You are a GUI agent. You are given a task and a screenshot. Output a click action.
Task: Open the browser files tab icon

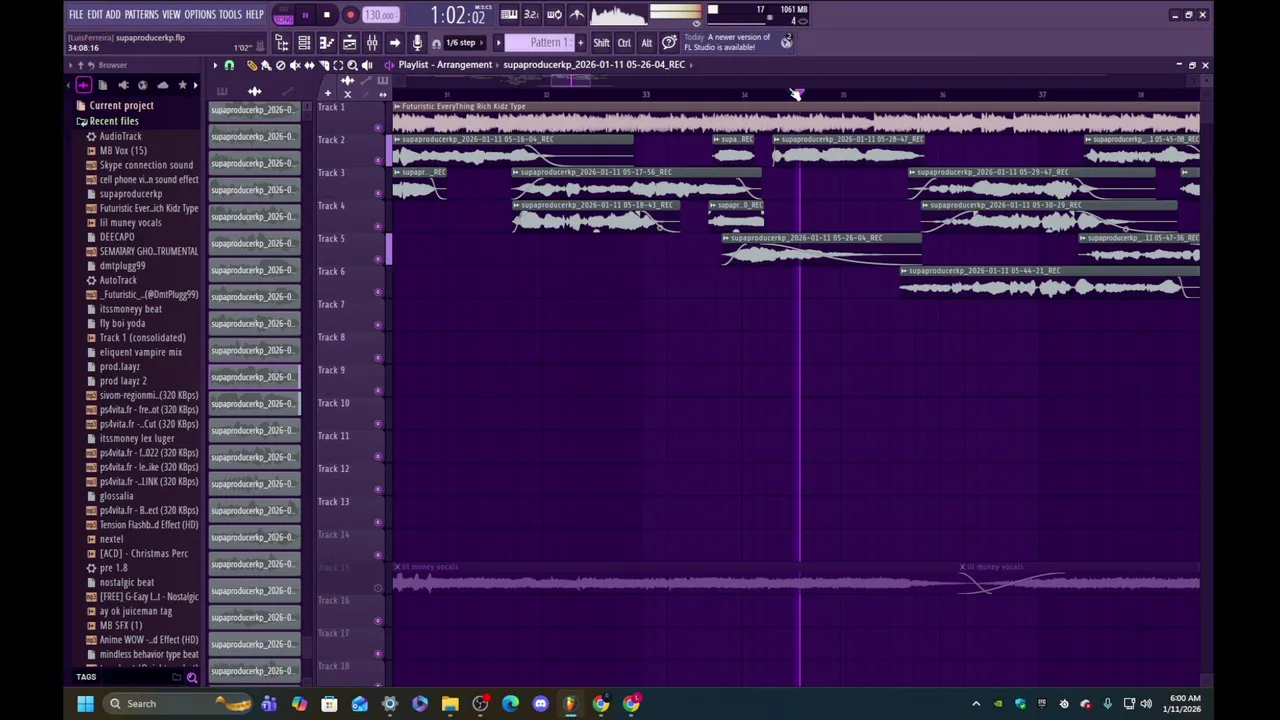pyautogui.click(x=102, y=85)
